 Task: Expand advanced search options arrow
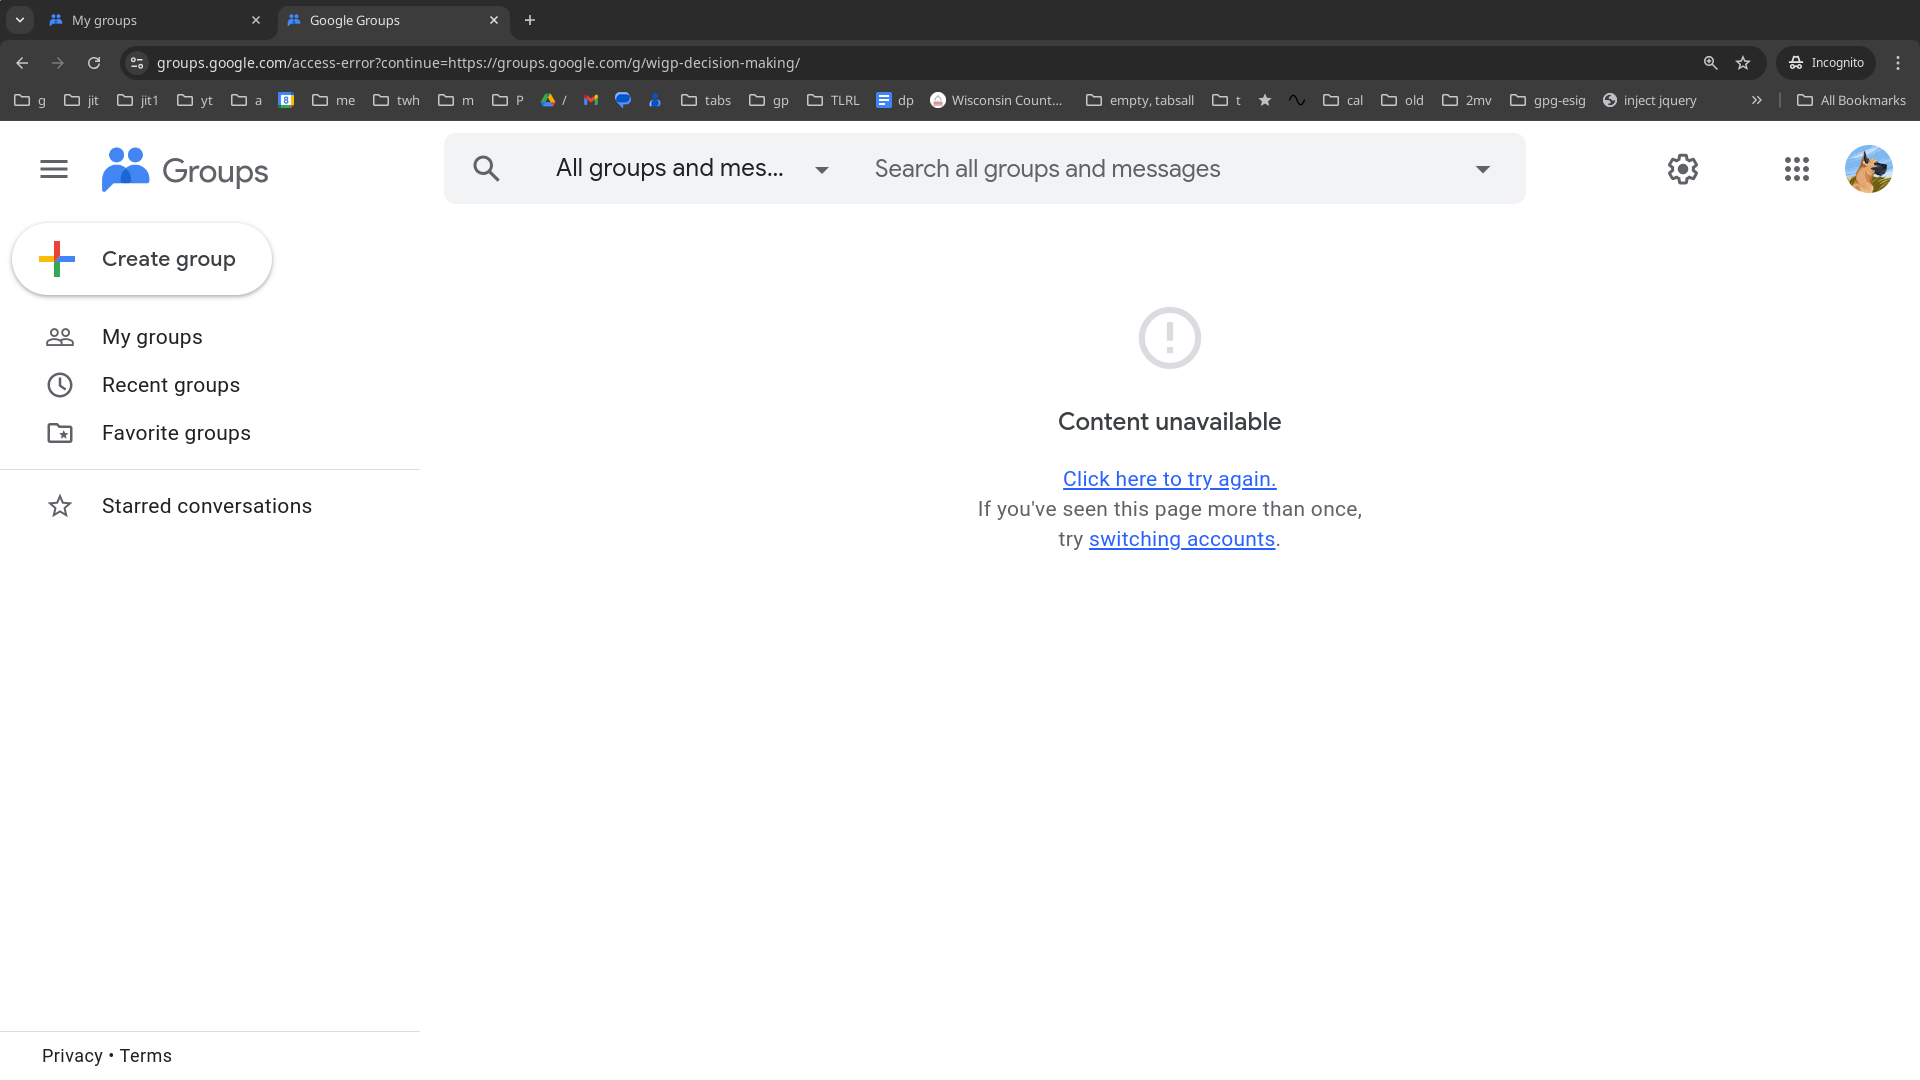(1483, 169)
